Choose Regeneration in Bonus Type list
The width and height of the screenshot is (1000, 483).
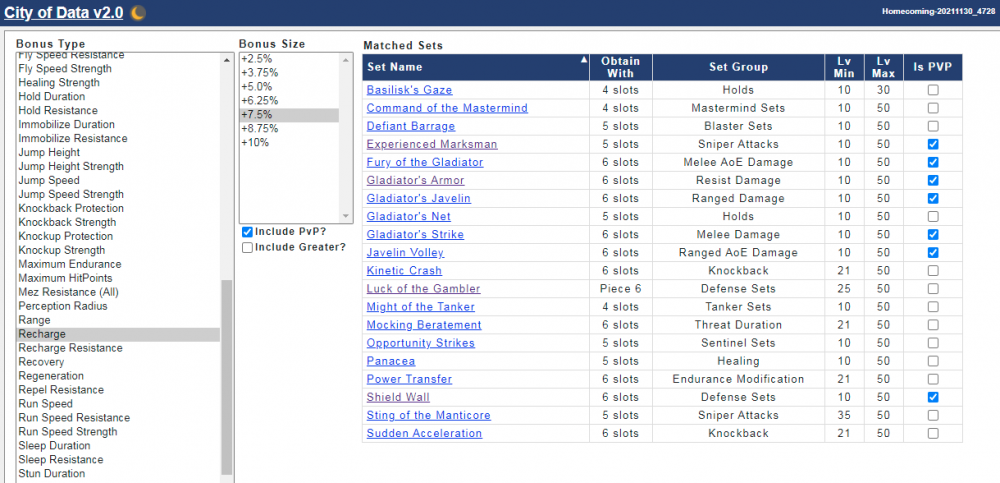tap(53, 376)
